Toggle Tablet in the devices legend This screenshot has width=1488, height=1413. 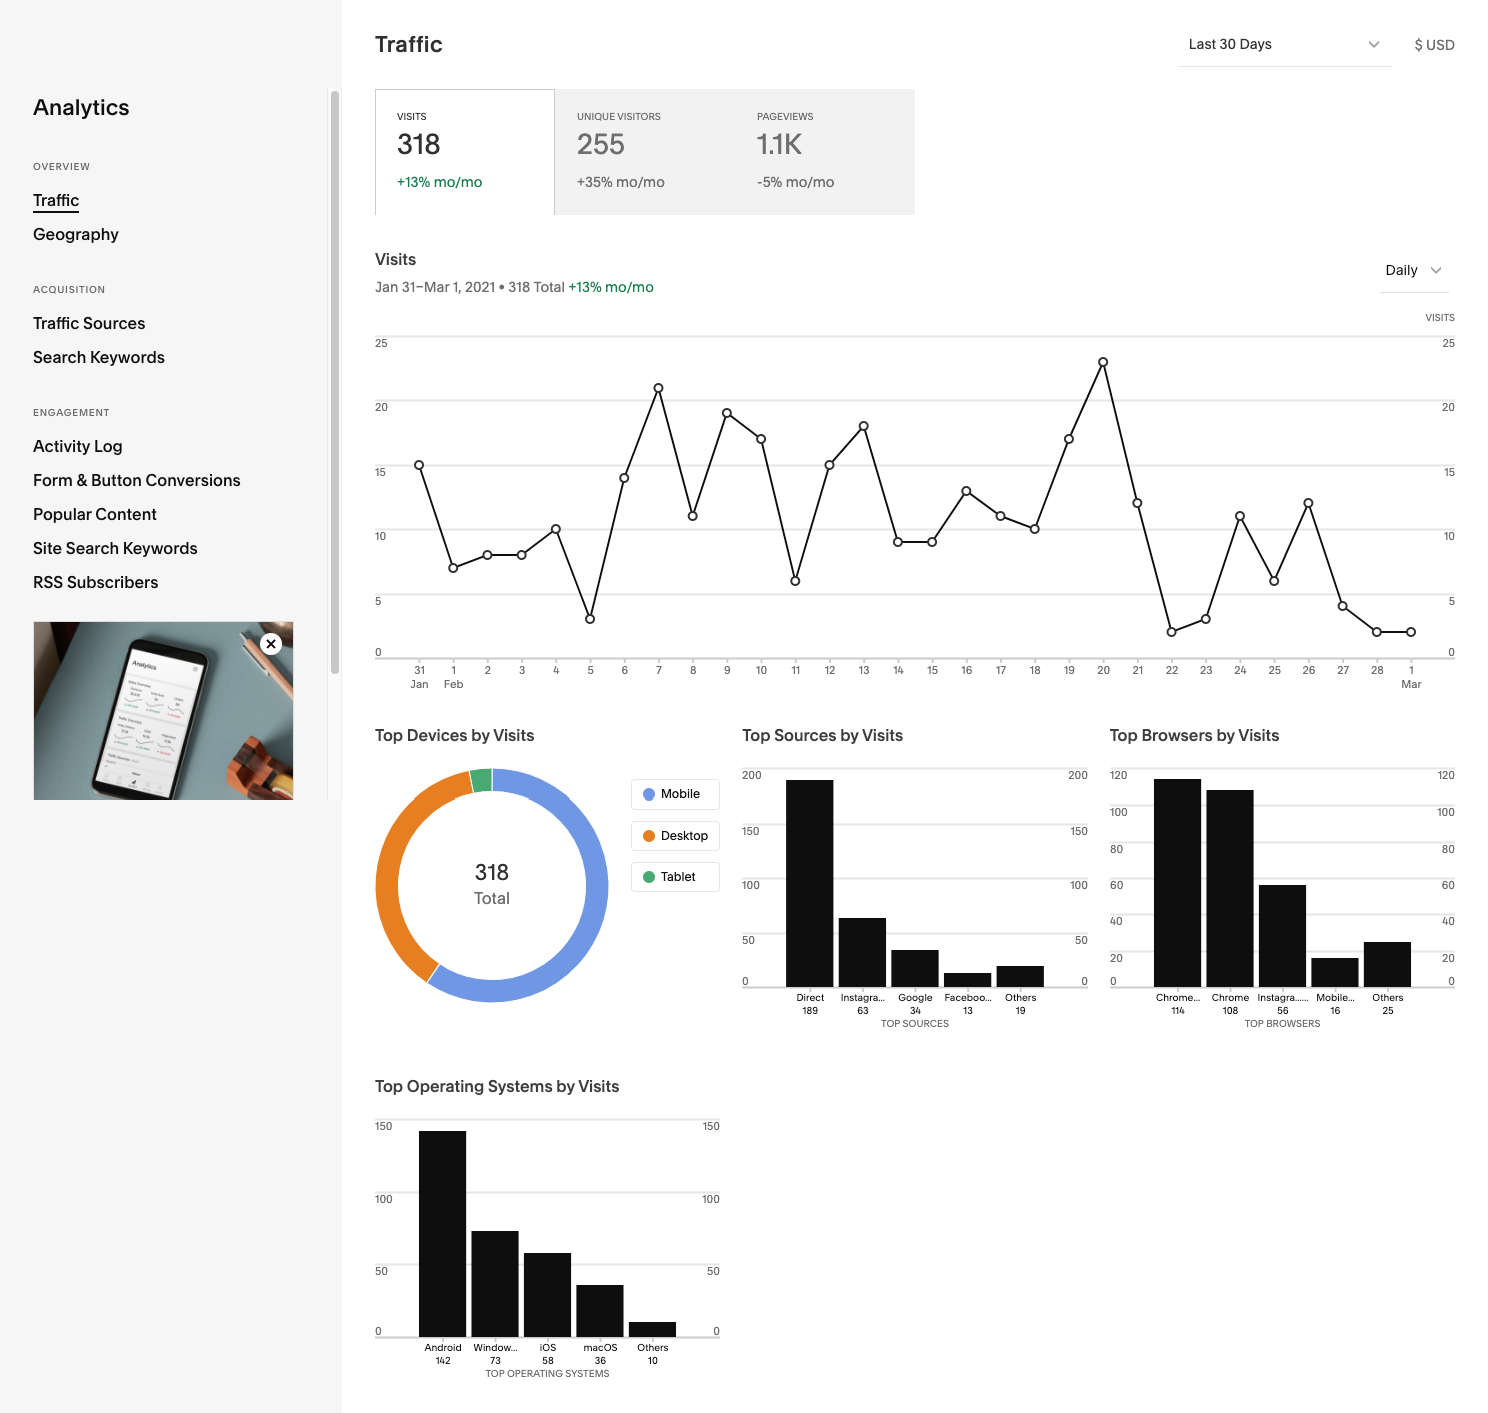click(x=674, y=877)
